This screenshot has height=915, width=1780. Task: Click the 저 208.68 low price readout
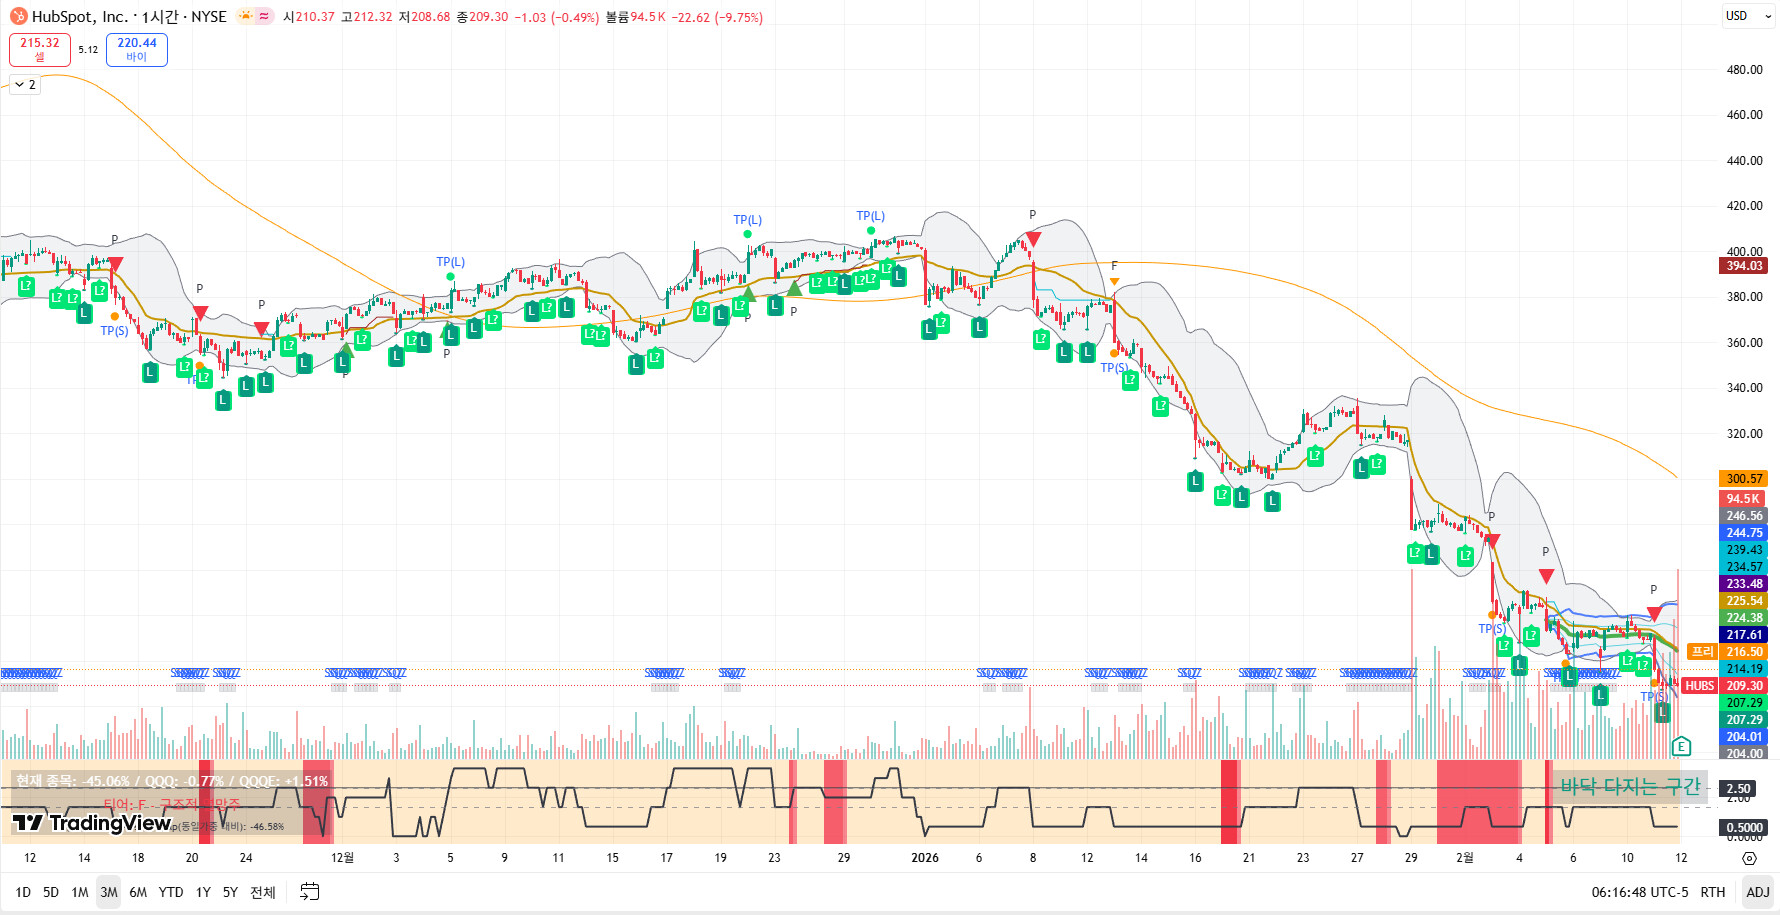coord(424,17)
